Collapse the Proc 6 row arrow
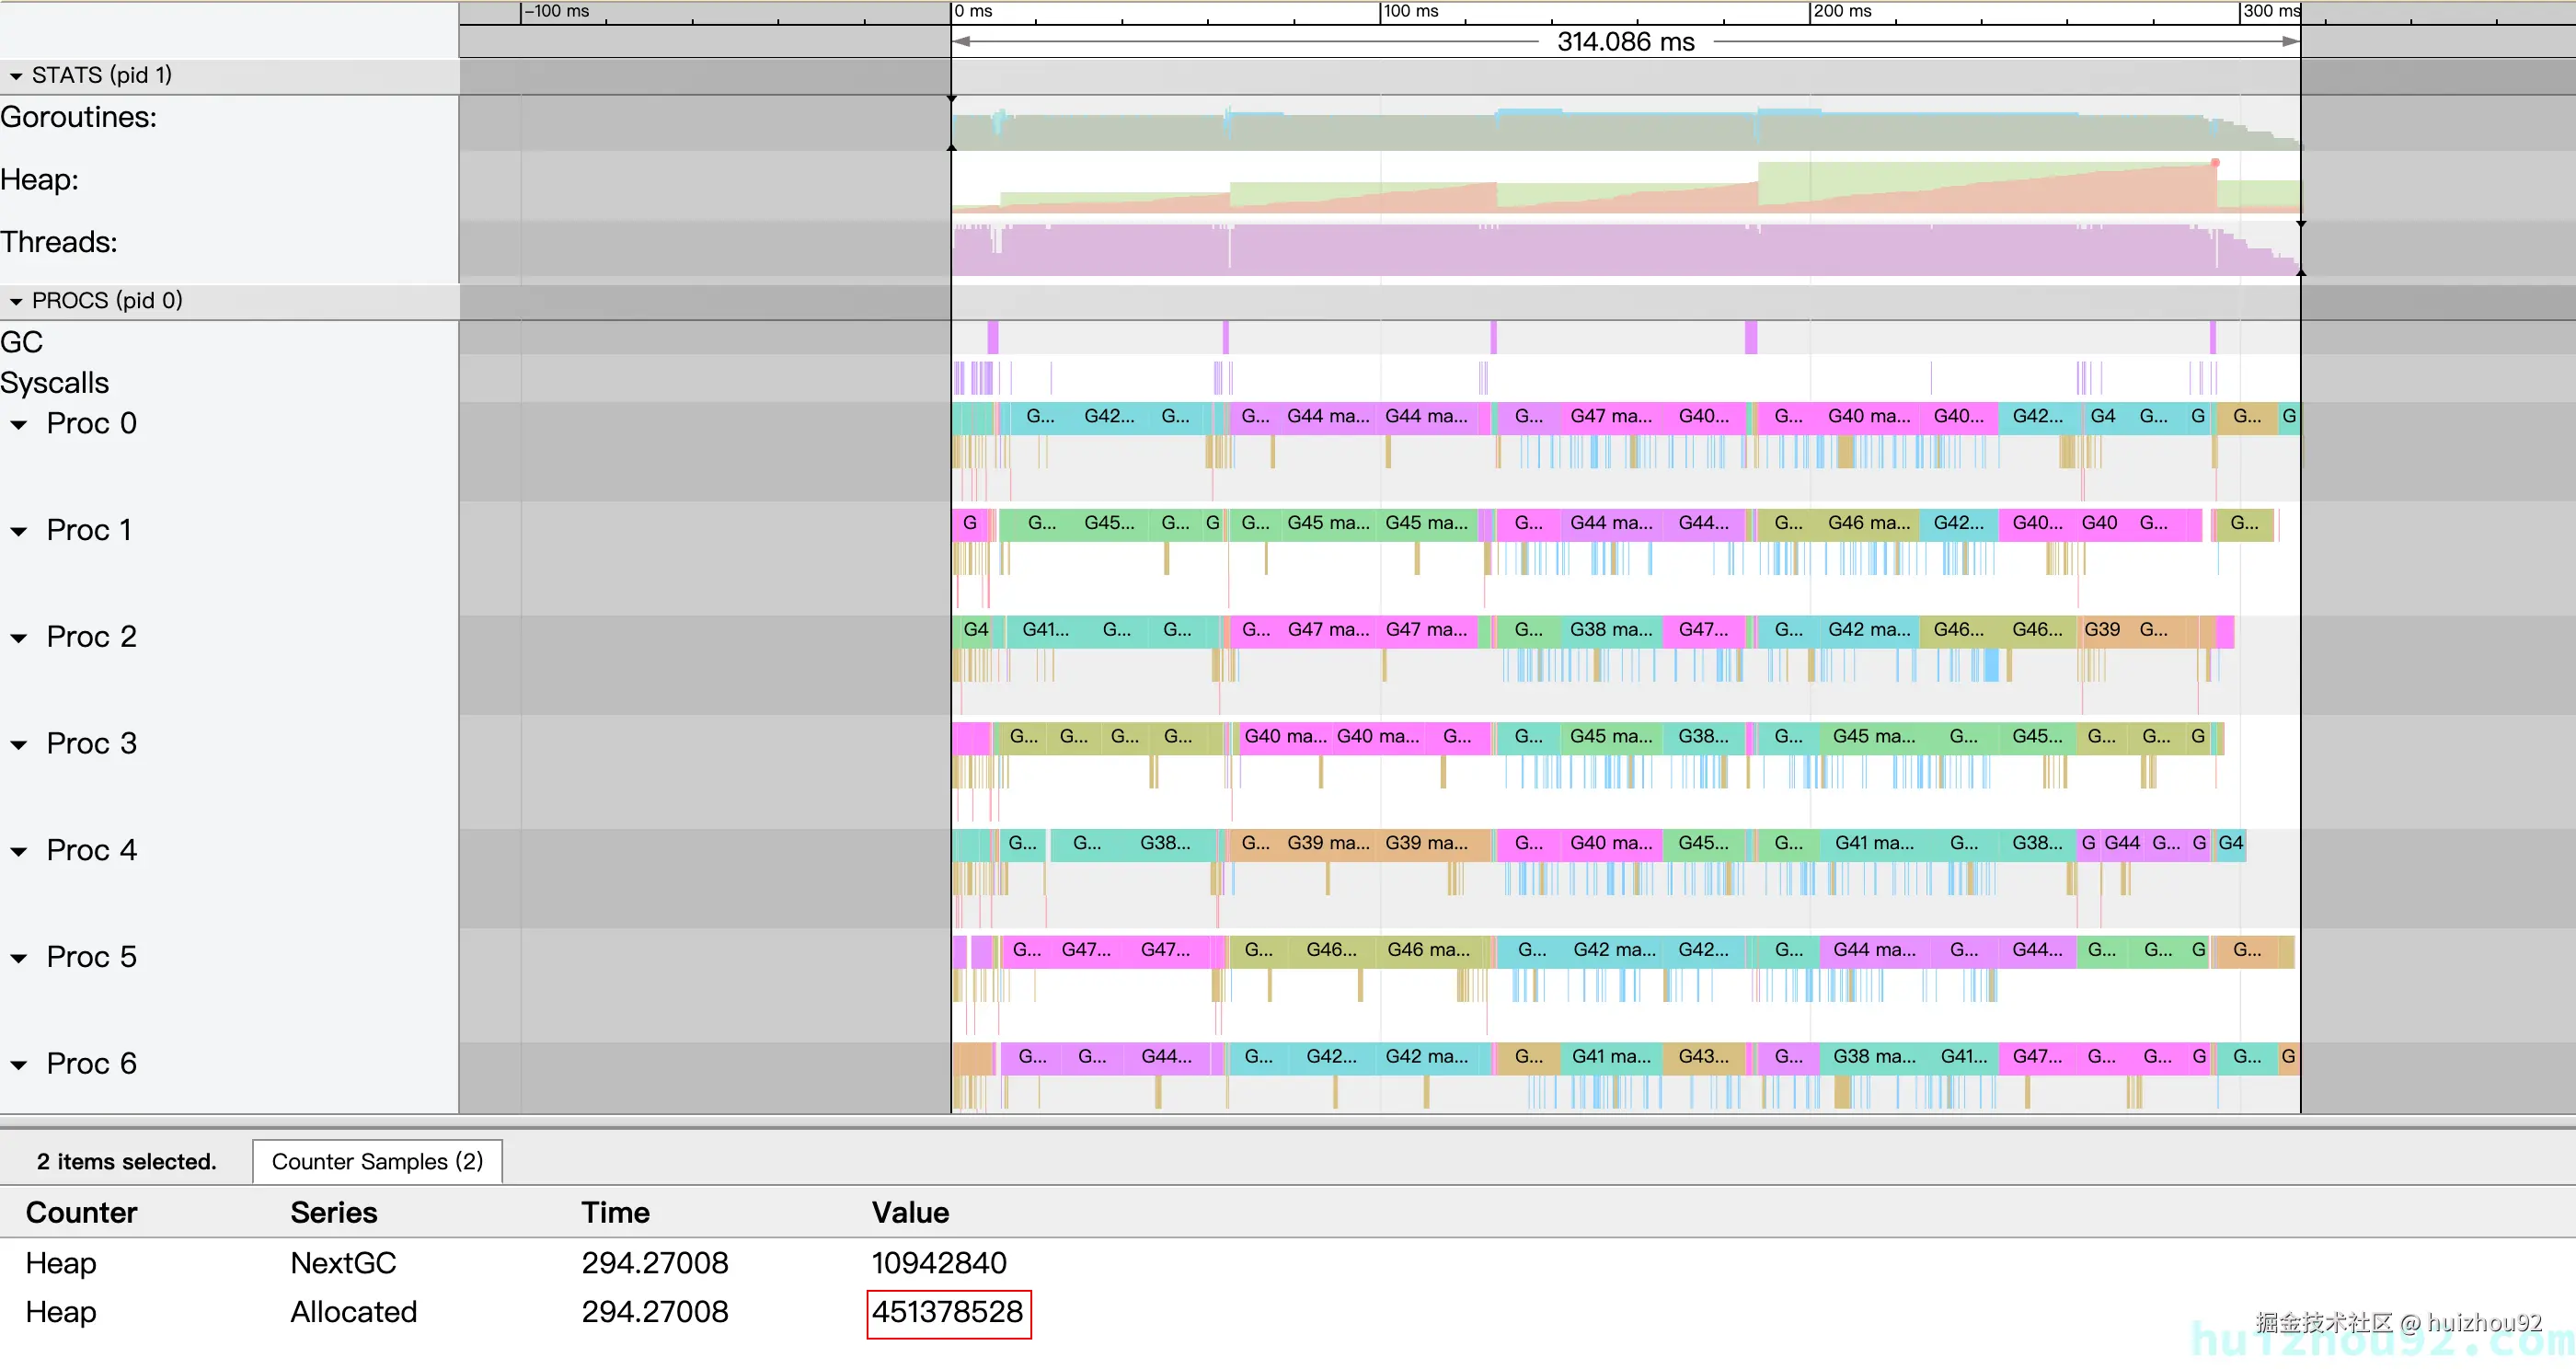 pyautogui.click(x=19, y=1065)
